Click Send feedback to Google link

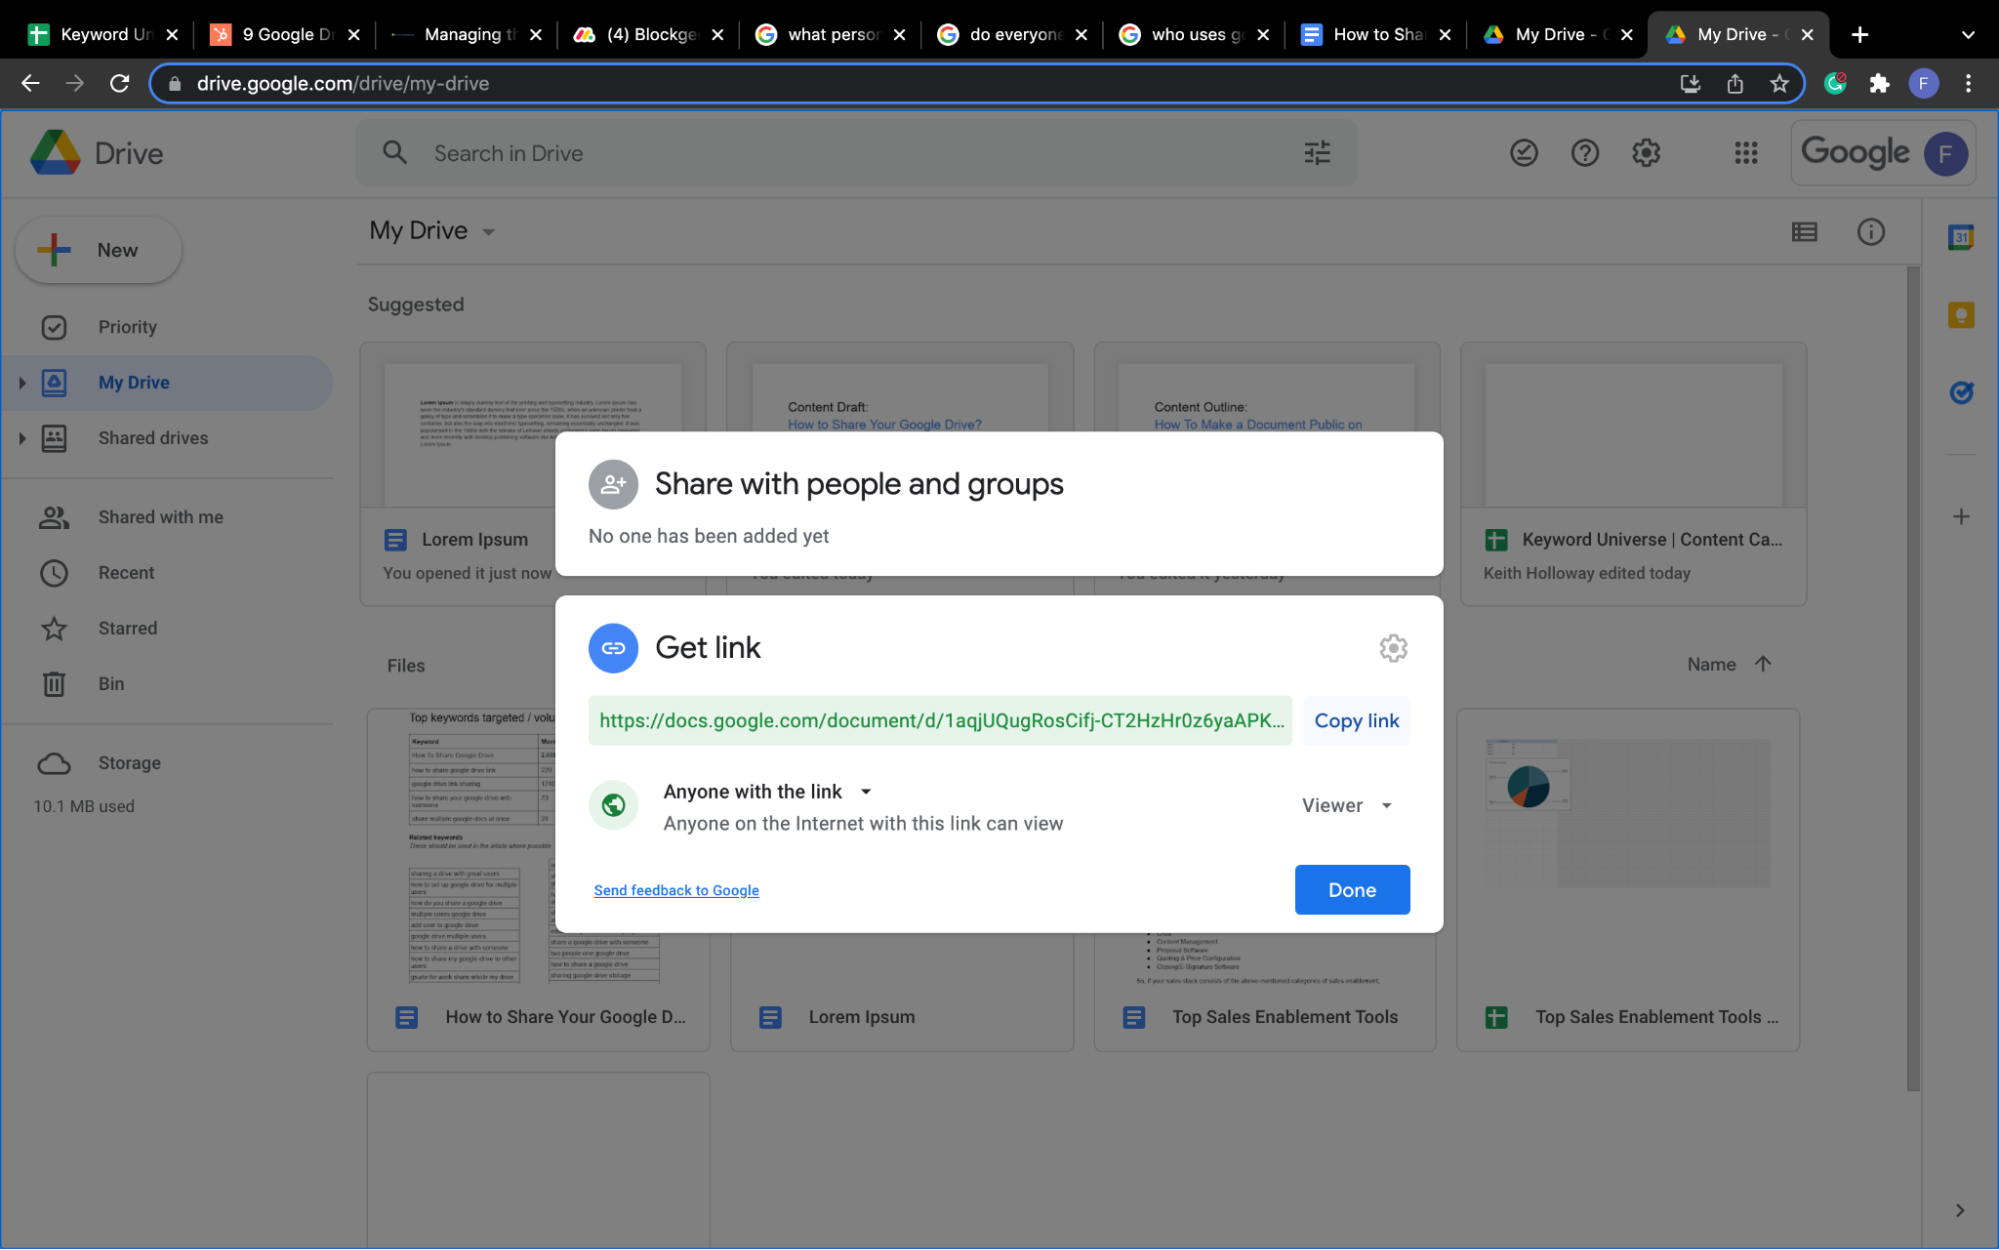click(676, 891)
